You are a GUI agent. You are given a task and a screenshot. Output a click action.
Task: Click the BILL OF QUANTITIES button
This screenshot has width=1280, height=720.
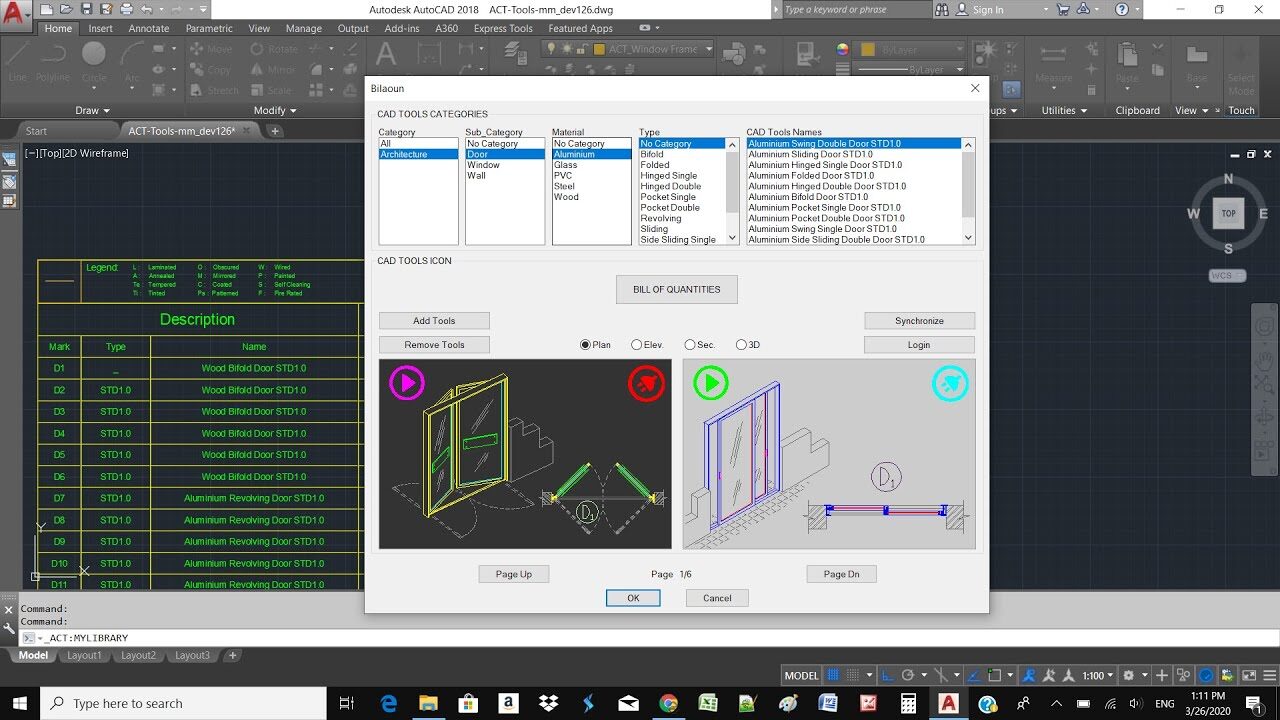tap(677, 289)
